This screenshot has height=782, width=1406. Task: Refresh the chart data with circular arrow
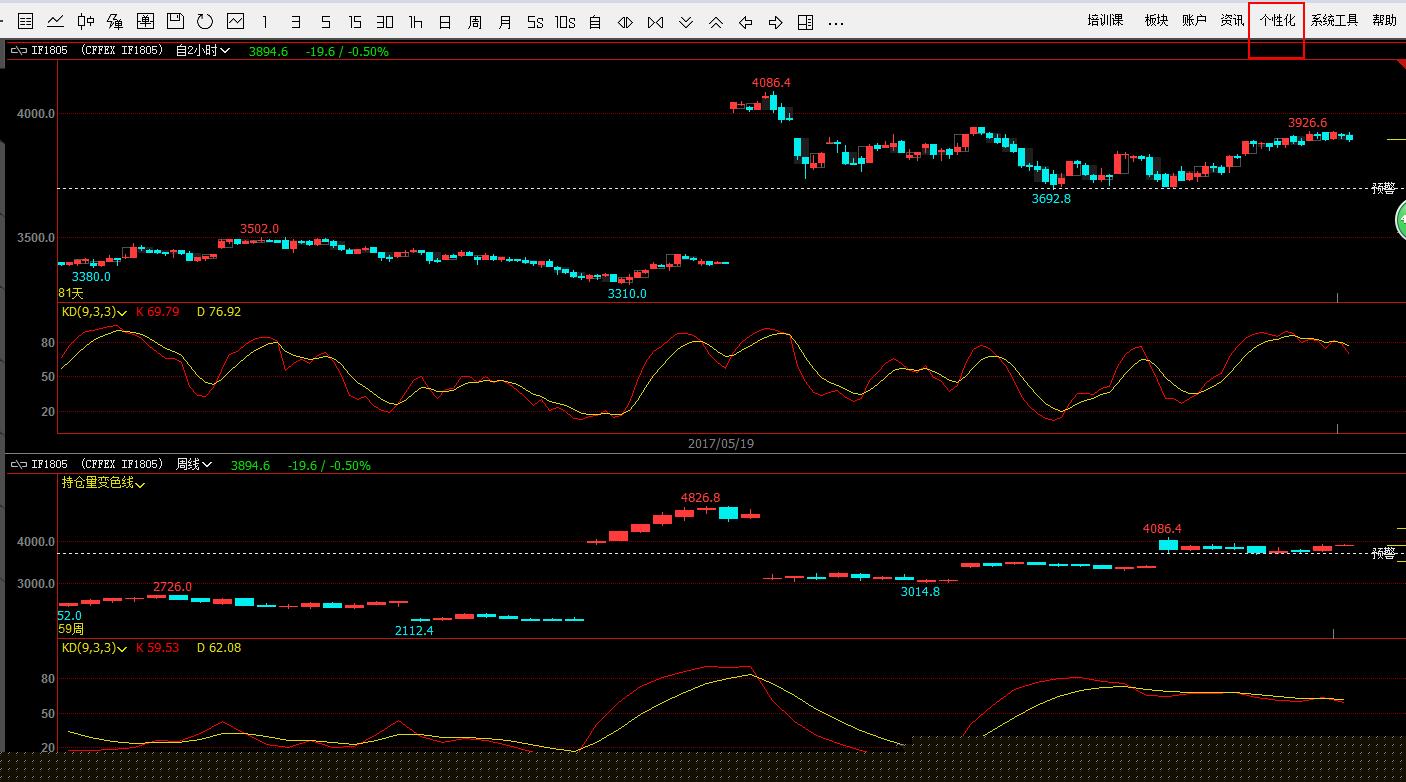pos(205,21)
